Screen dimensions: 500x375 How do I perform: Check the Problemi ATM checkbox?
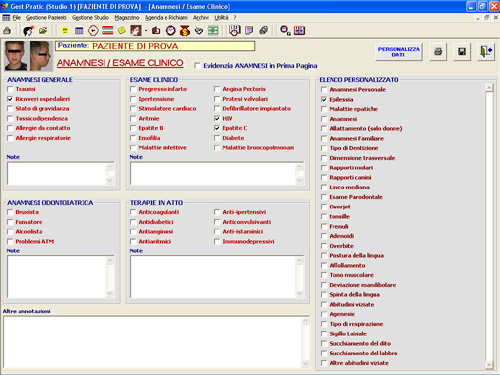pos(10,241)
